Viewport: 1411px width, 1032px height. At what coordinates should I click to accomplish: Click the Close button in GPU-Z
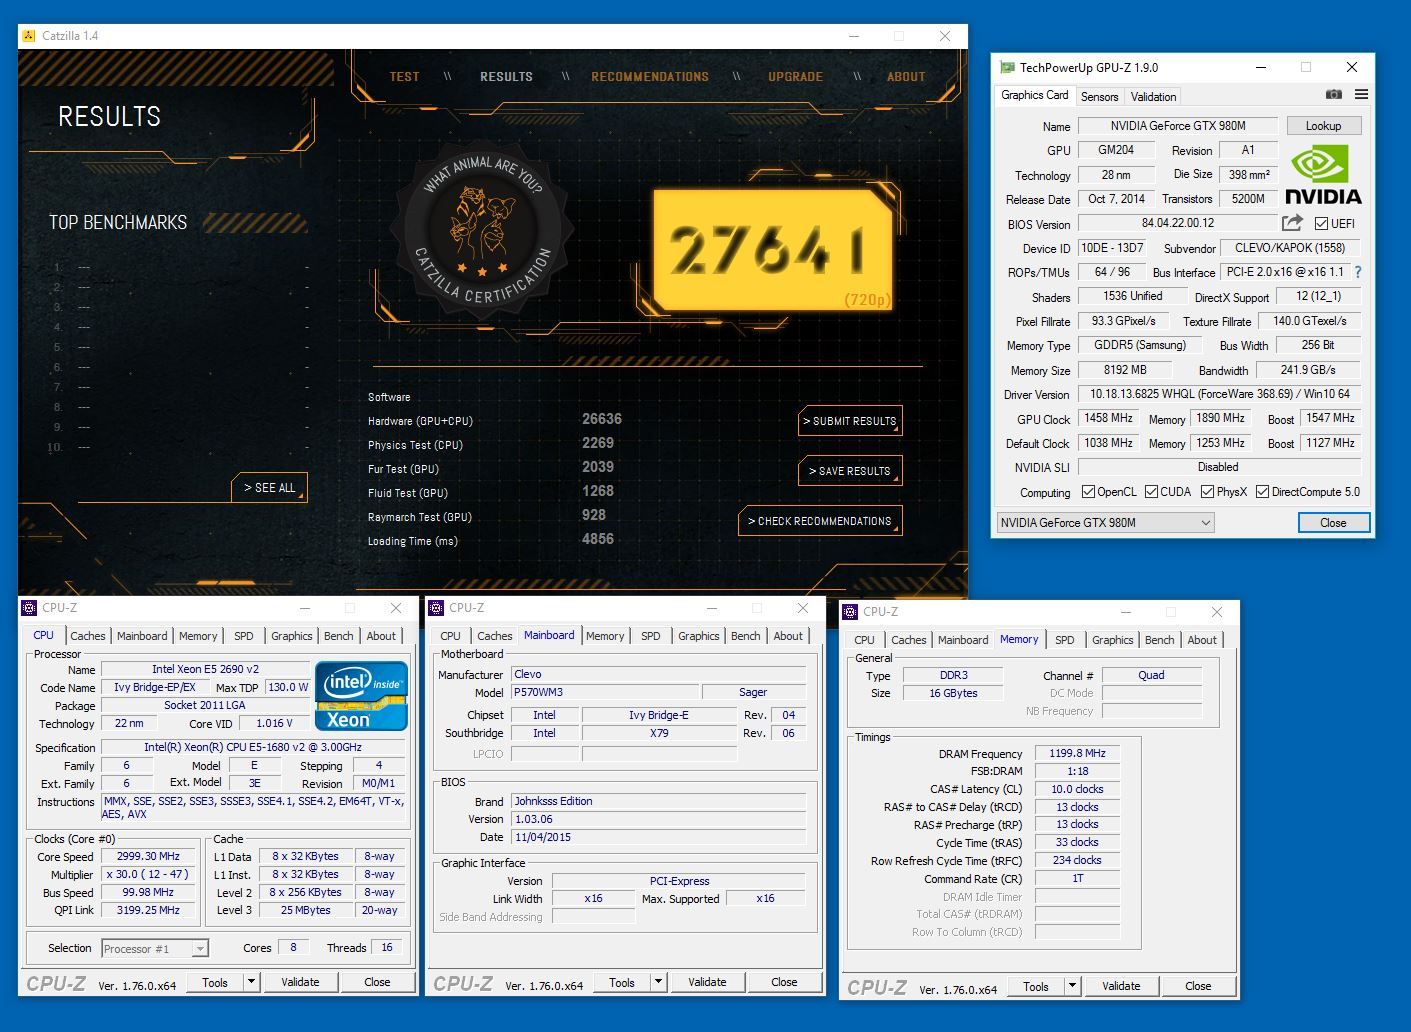coord(1333,522)
